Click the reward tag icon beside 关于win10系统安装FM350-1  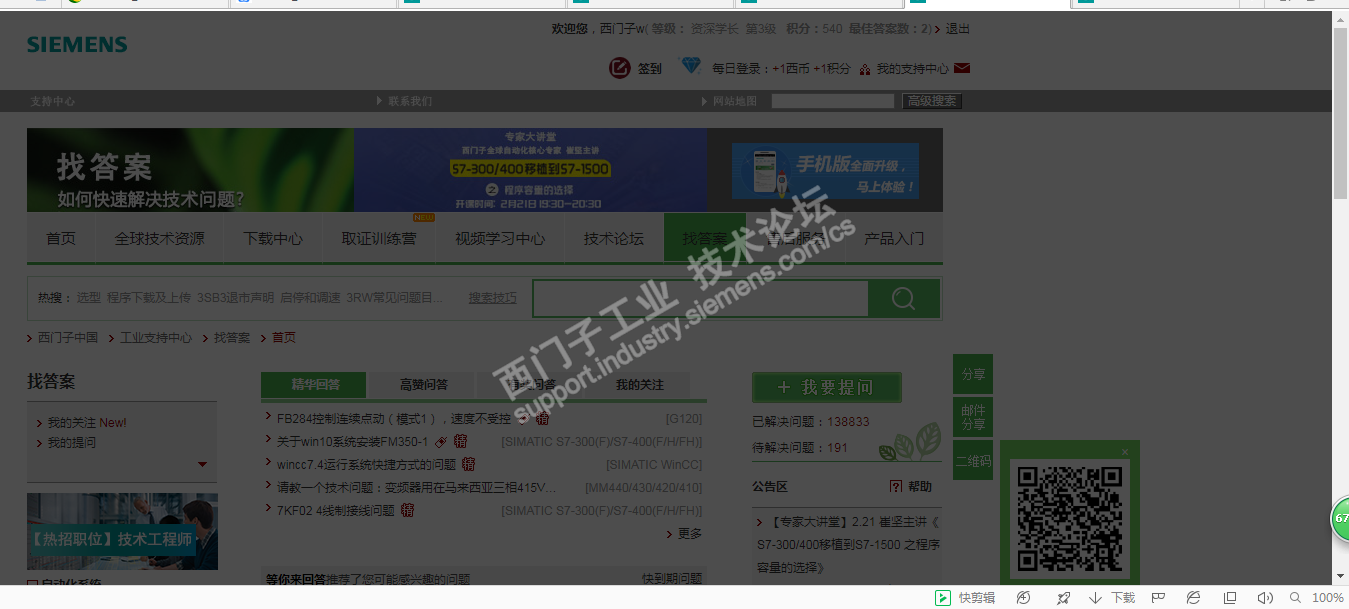coord(441,442)
